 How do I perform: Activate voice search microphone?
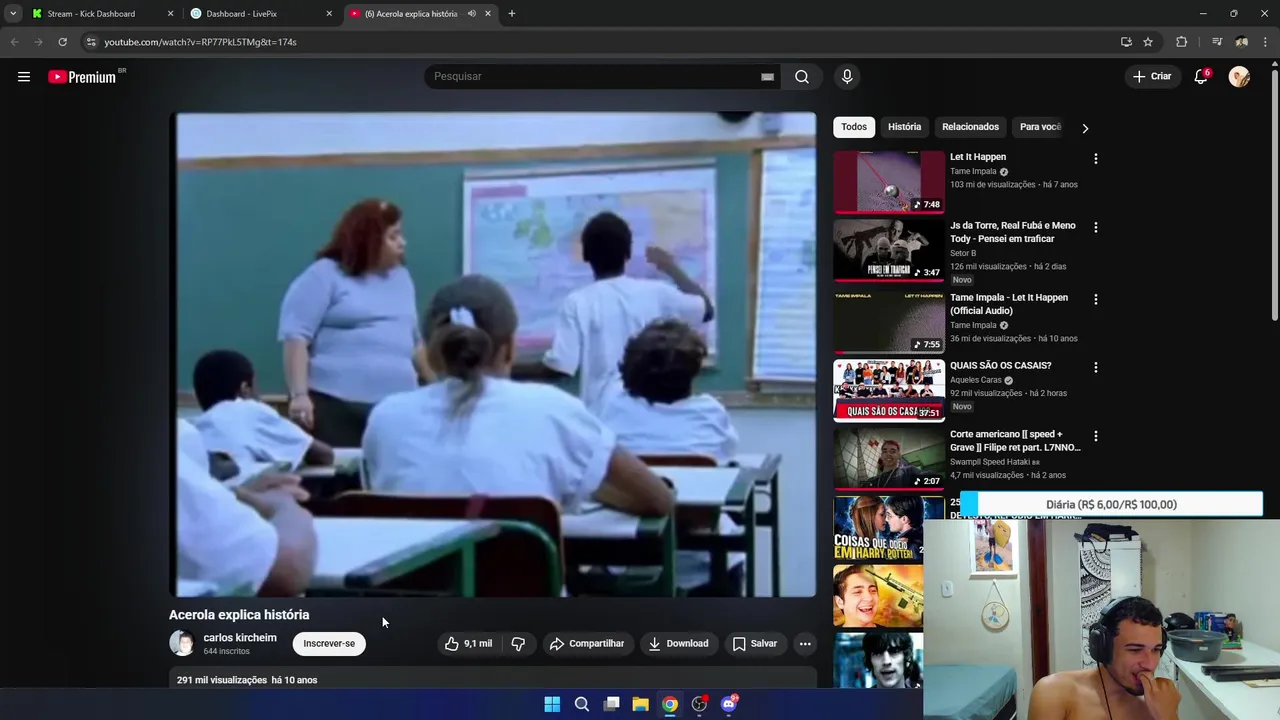[847, 77]
